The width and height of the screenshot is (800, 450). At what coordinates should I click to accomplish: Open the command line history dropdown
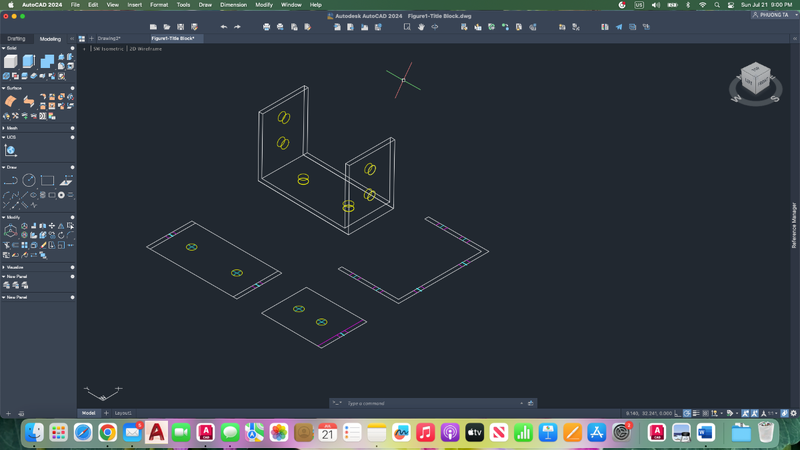[x=522, y=403]
